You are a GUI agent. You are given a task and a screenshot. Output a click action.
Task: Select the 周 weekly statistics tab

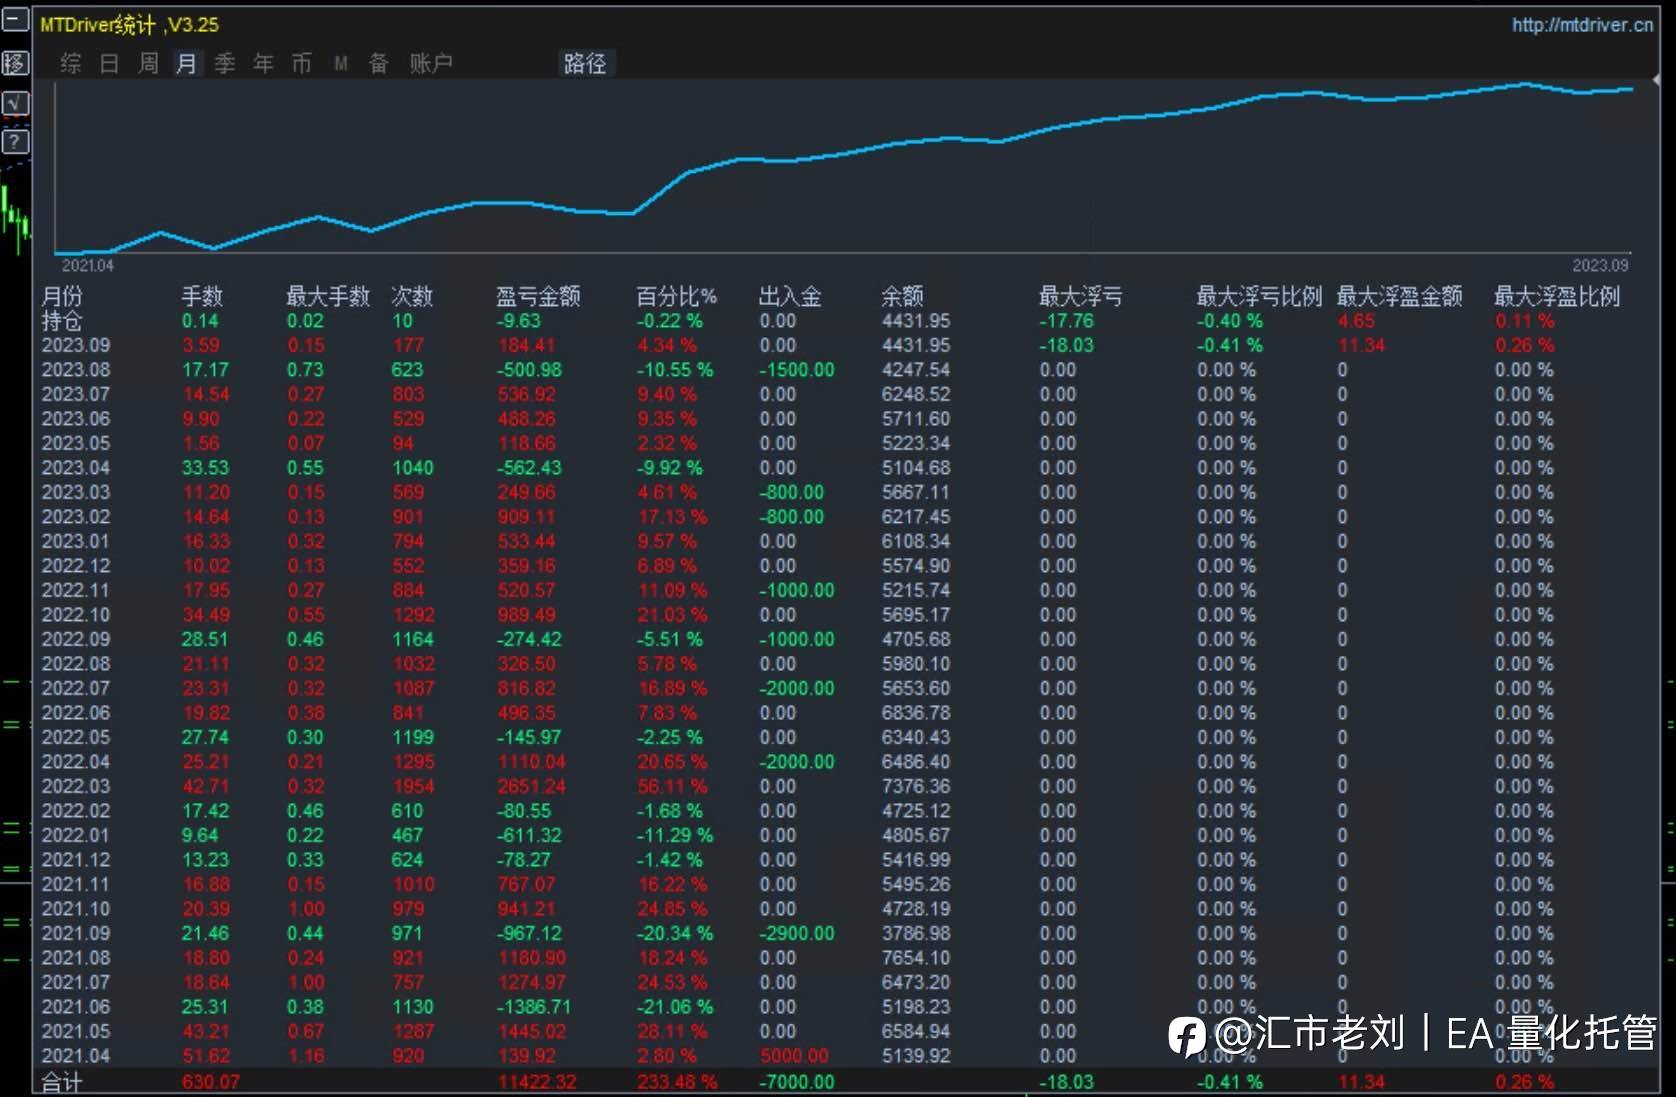coord(148,64)
